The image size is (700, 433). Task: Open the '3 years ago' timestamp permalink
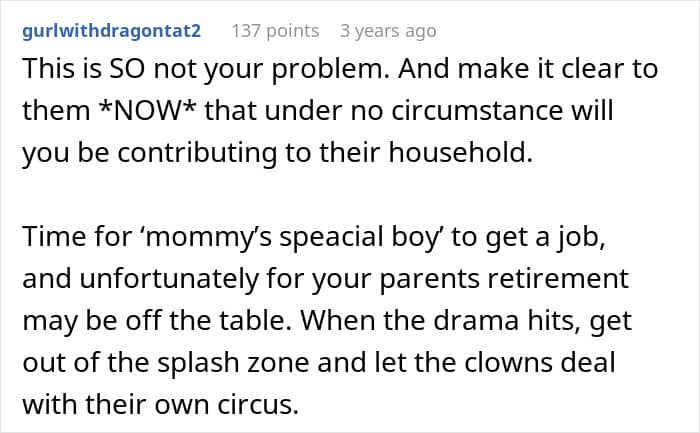point(388,31)
